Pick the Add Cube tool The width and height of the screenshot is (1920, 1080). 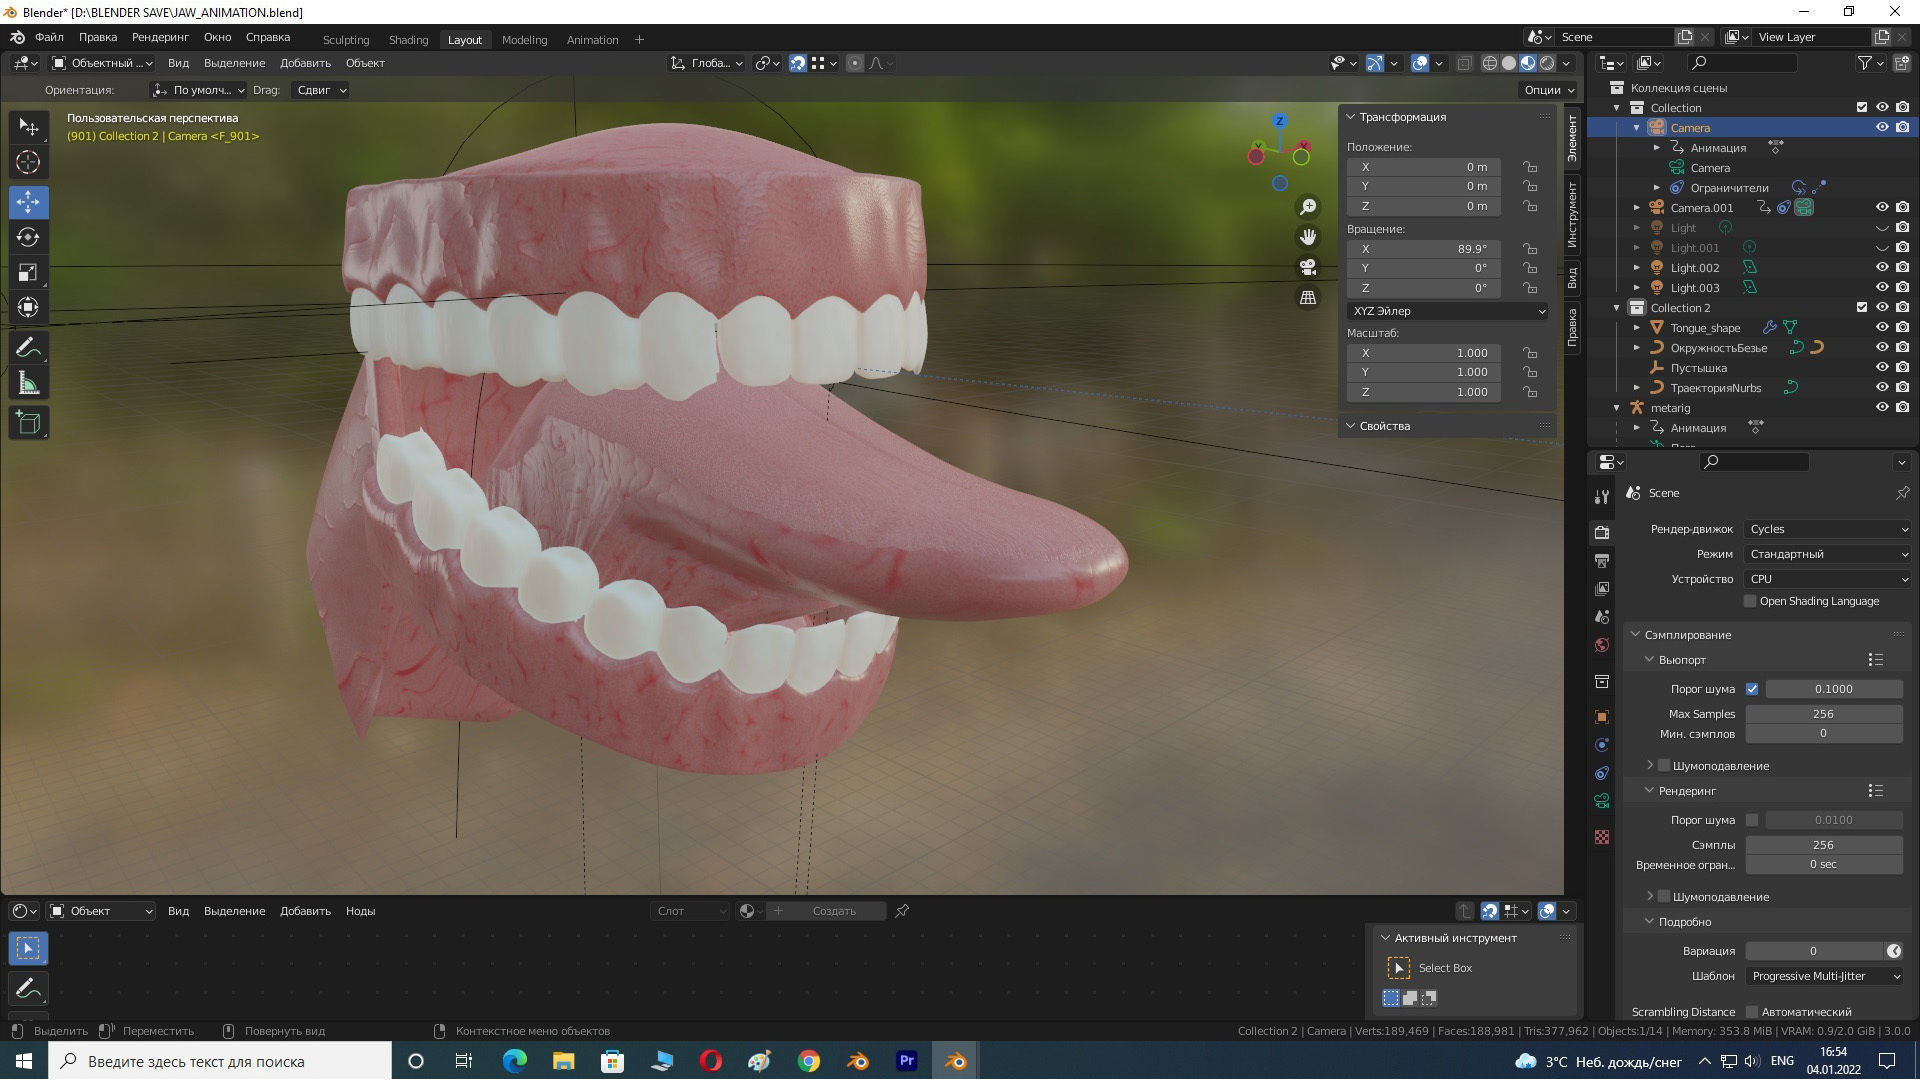(28, 421)
